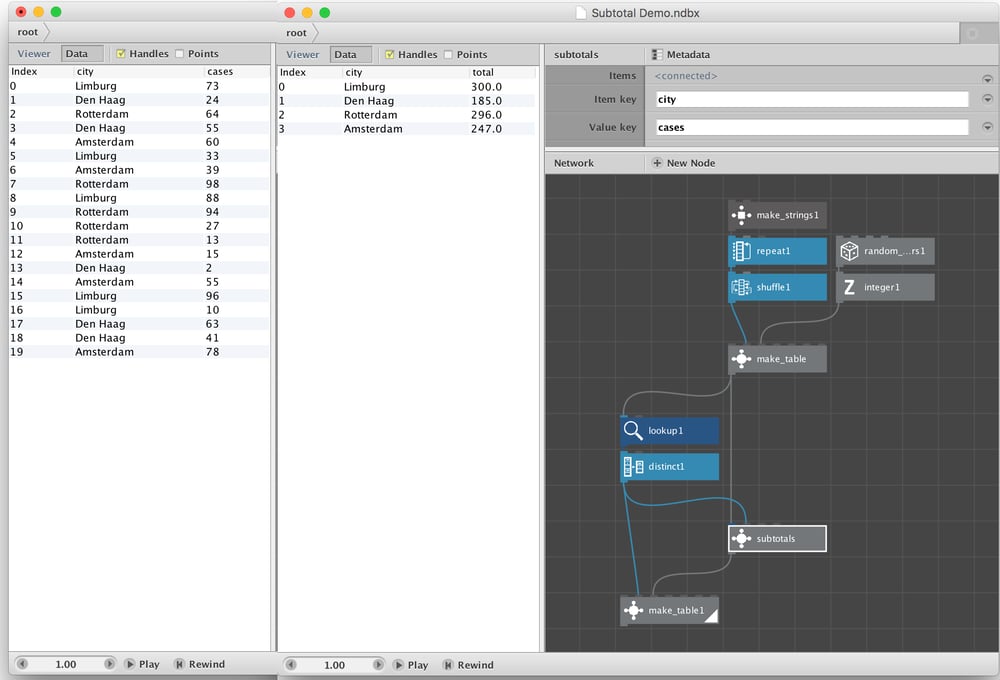Switch to Viewer tab in Subtotal Demo window
This screenshot has width=1000, height=680.
[302, 55]
